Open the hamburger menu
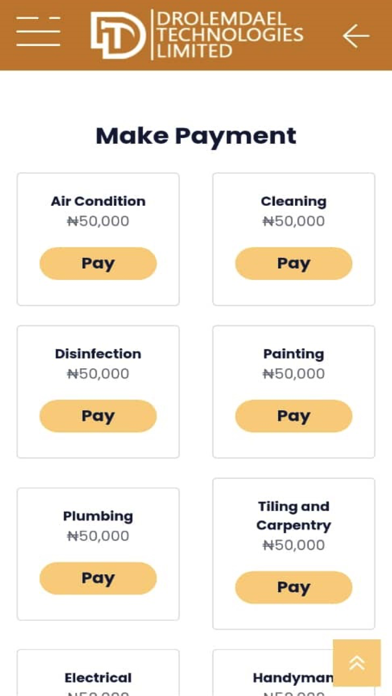The image size is (392, 696). point(38,32)
